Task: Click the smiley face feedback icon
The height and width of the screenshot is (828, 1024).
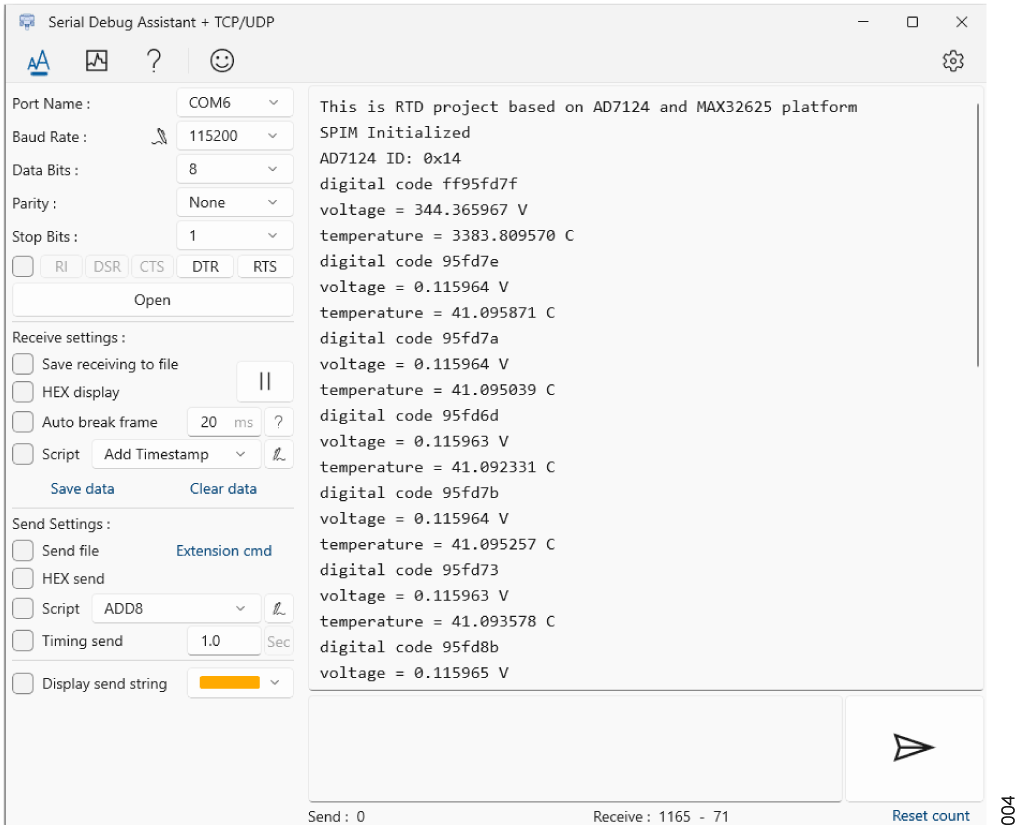Action: pyautogui.click(x=222, y=61)
